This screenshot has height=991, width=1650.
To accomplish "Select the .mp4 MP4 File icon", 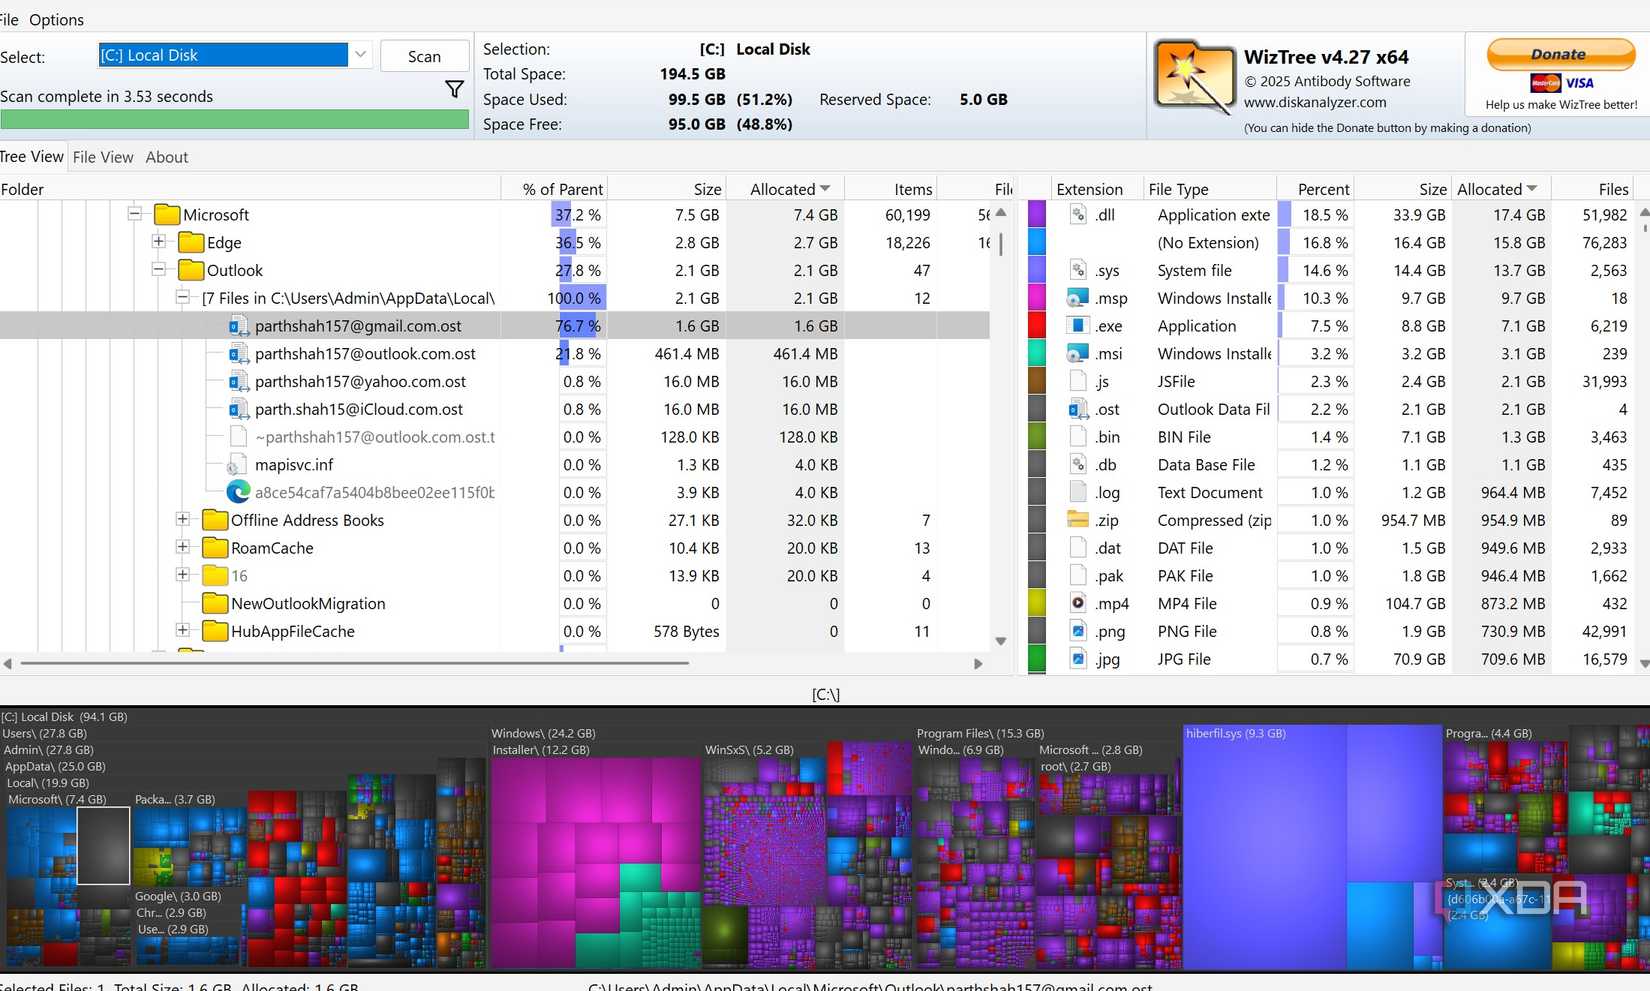I will (x=1078, y=603).
